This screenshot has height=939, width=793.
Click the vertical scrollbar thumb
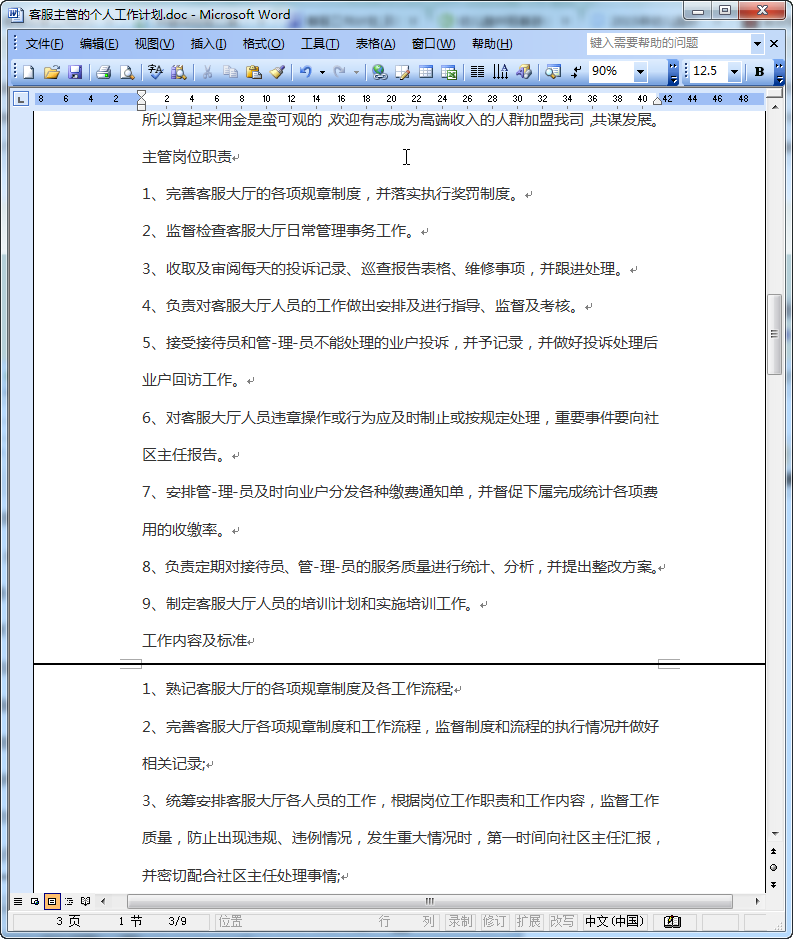[x=773, y=336]
